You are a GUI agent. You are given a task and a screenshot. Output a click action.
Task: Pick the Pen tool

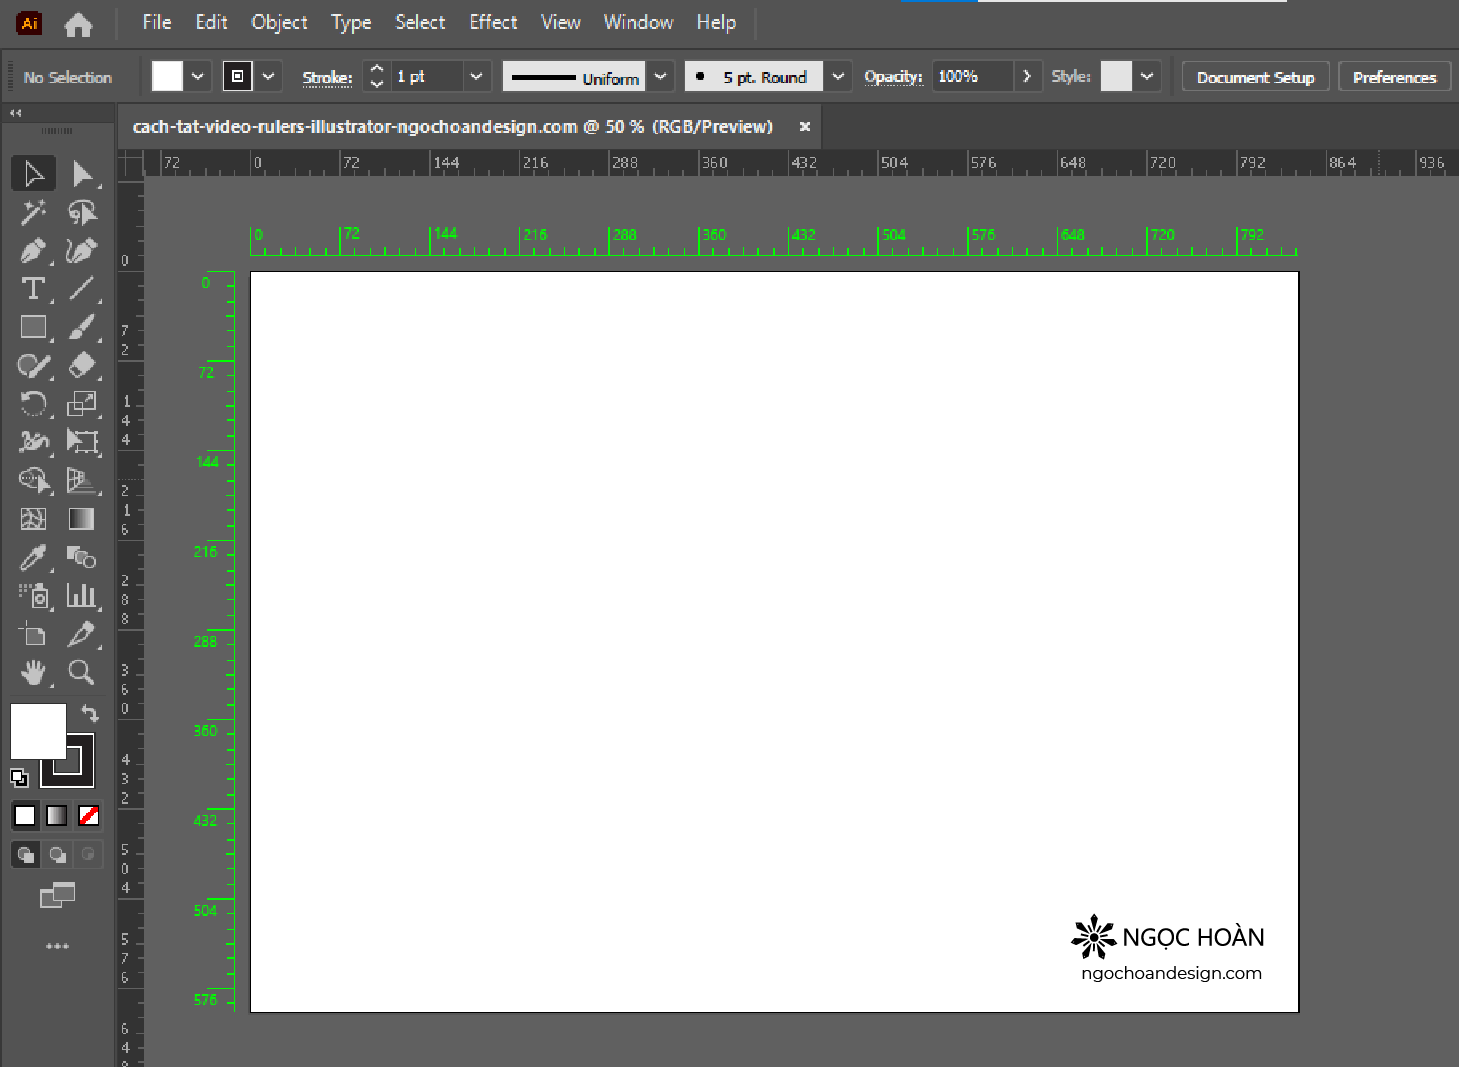coord(33,250)
